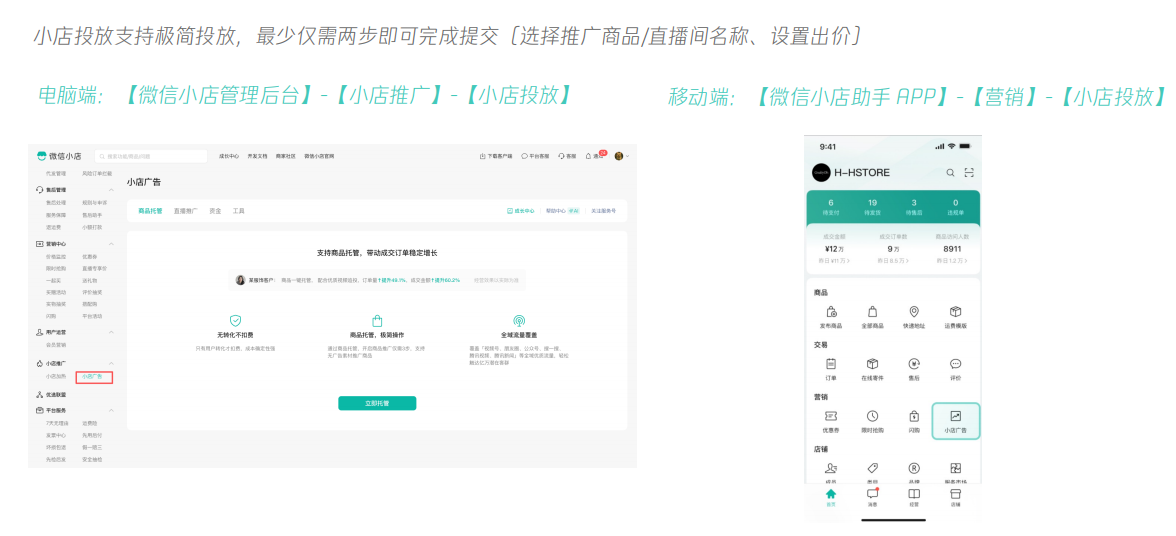Open 全部商品 icon in mobile app
The width and height of the screenshot is (1176, 536).
click(x=872, y=312)
